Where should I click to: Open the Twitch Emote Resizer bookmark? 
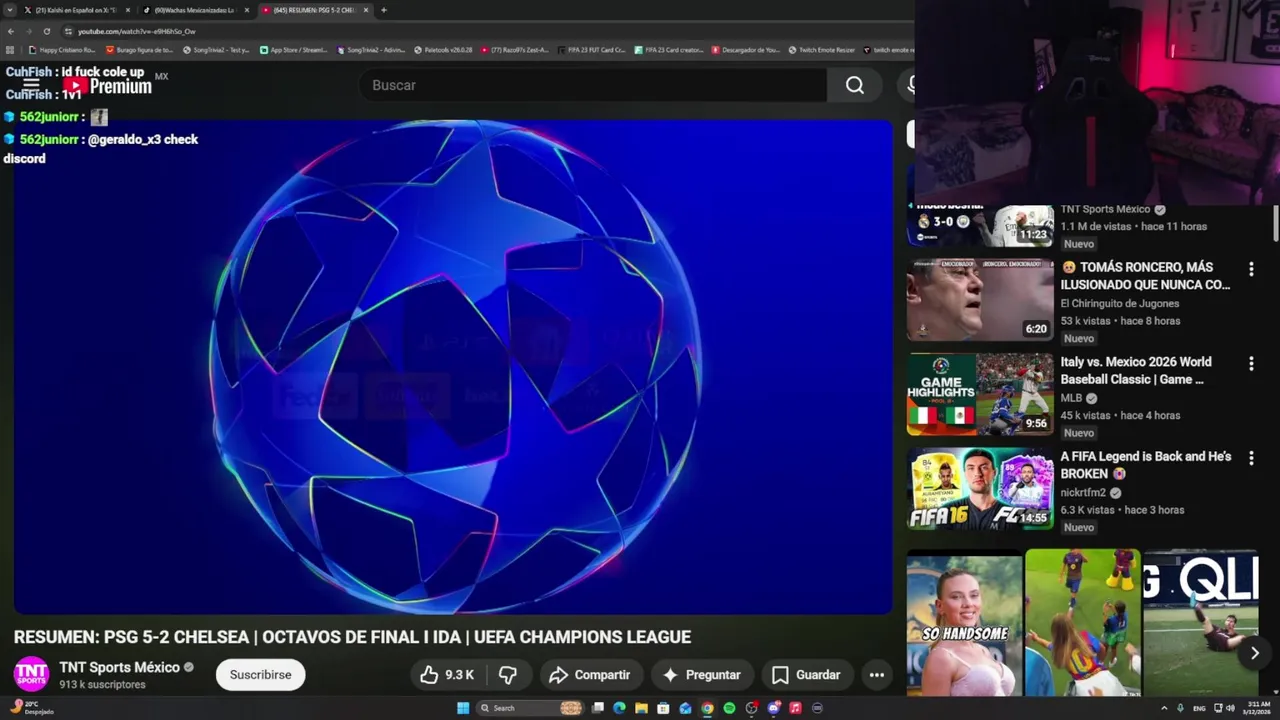[x=822, y=50]
